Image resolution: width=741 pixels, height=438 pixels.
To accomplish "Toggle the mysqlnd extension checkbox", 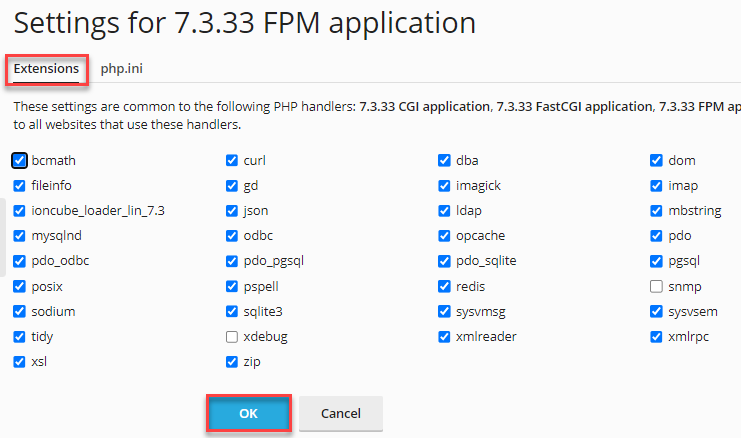I will tap(20, 236).
